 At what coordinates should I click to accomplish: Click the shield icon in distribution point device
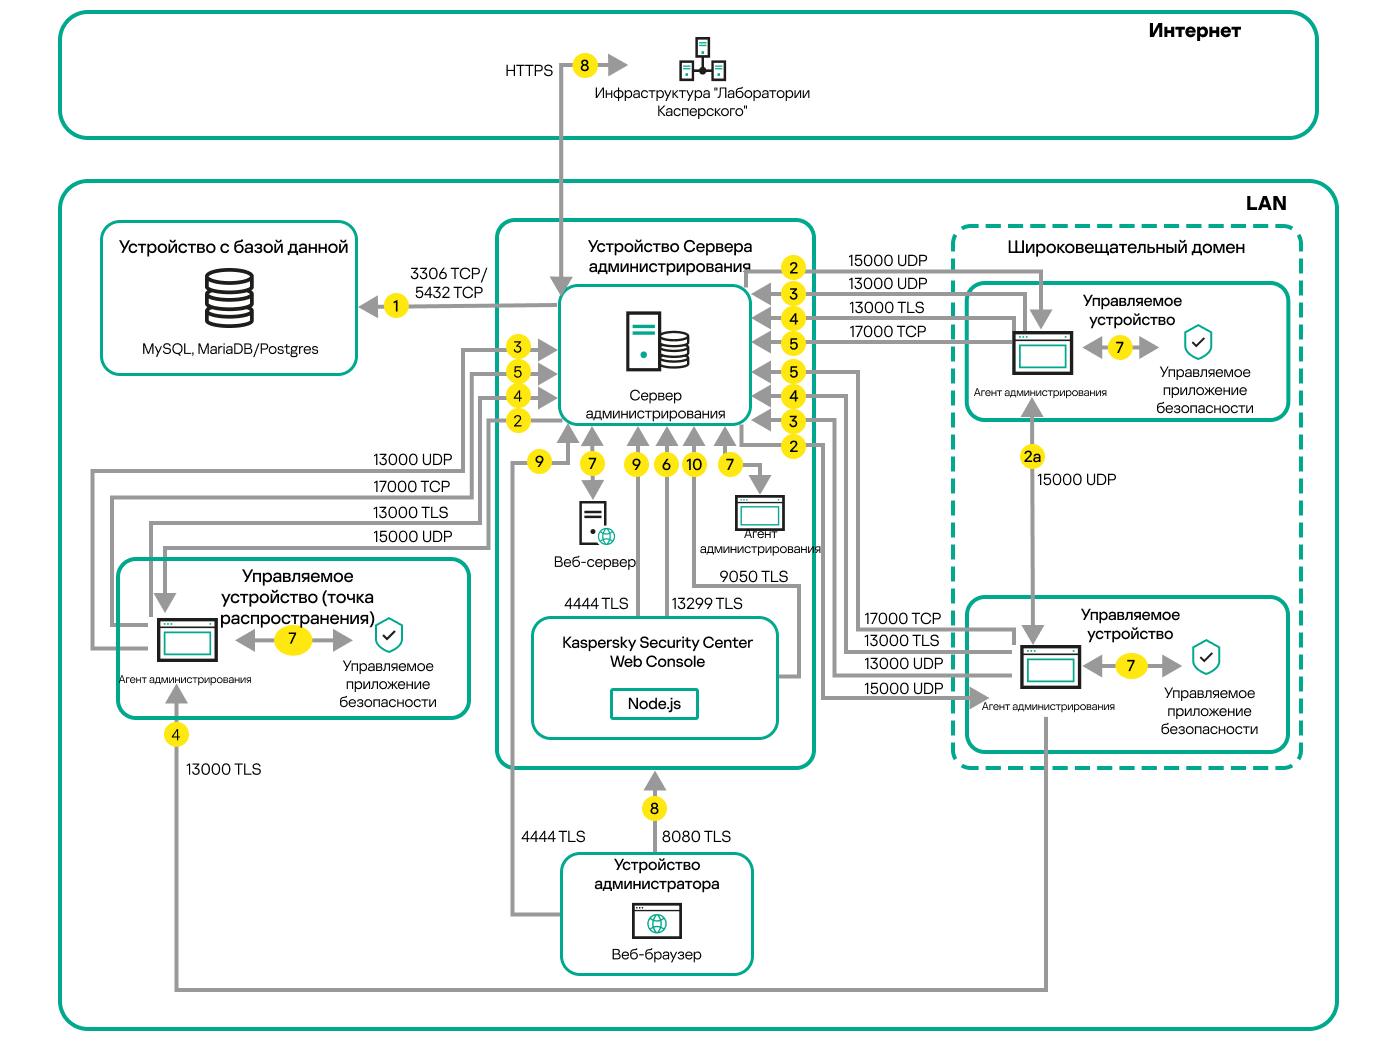[388, 634]
